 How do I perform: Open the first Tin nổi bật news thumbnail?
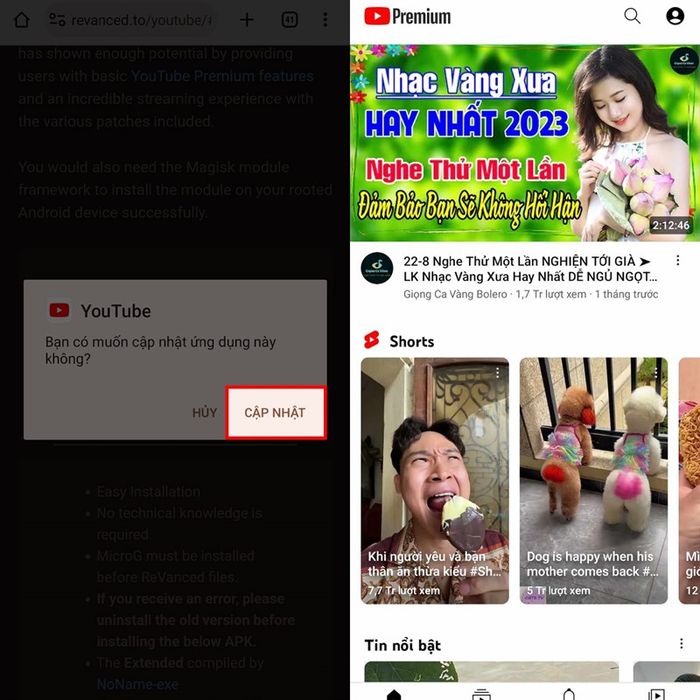[x=492, y=671]
